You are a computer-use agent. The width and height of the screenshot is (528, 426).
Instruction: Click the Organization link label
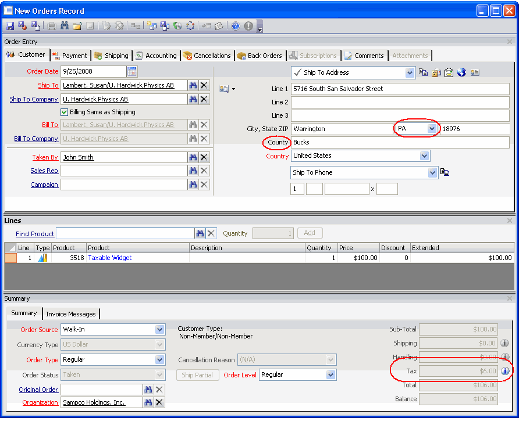pyautogui.click(x=40, y=402)
